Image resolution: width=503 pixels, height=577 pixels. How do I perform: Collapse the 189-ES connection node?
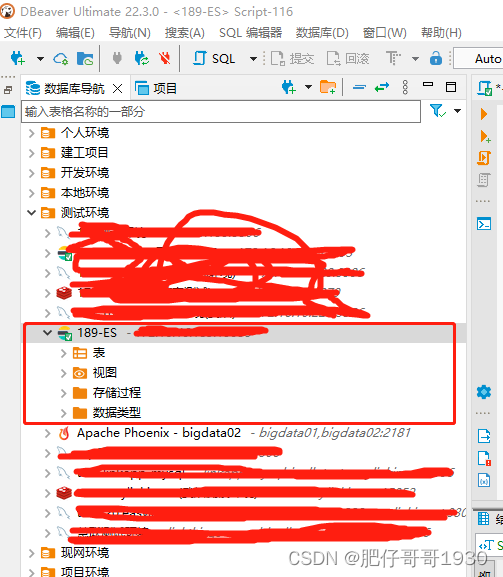[47, 333]
